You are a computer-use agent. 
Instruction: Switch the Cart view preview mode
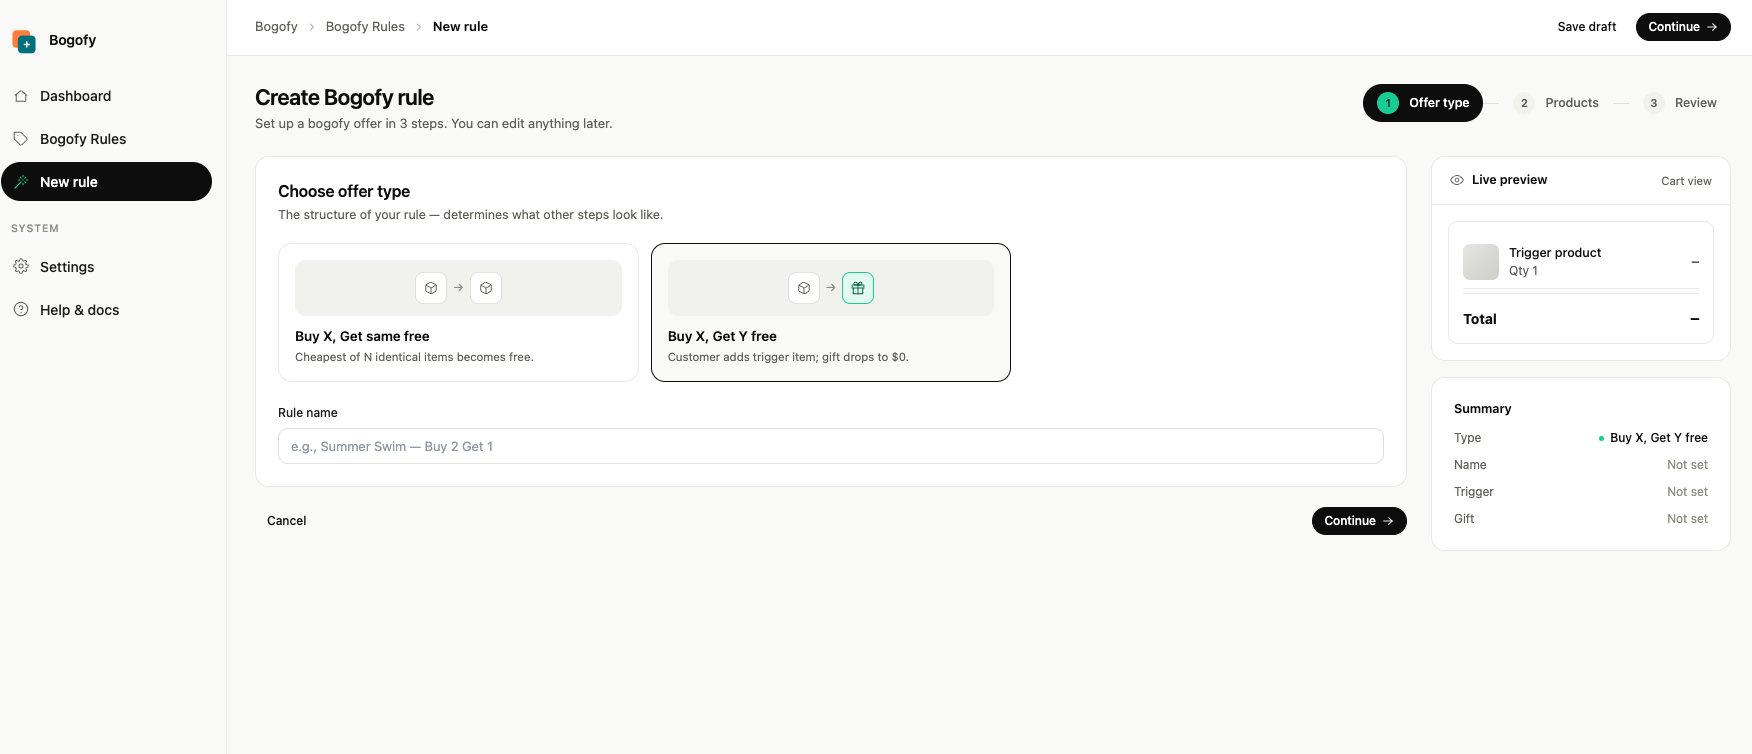1686,181
